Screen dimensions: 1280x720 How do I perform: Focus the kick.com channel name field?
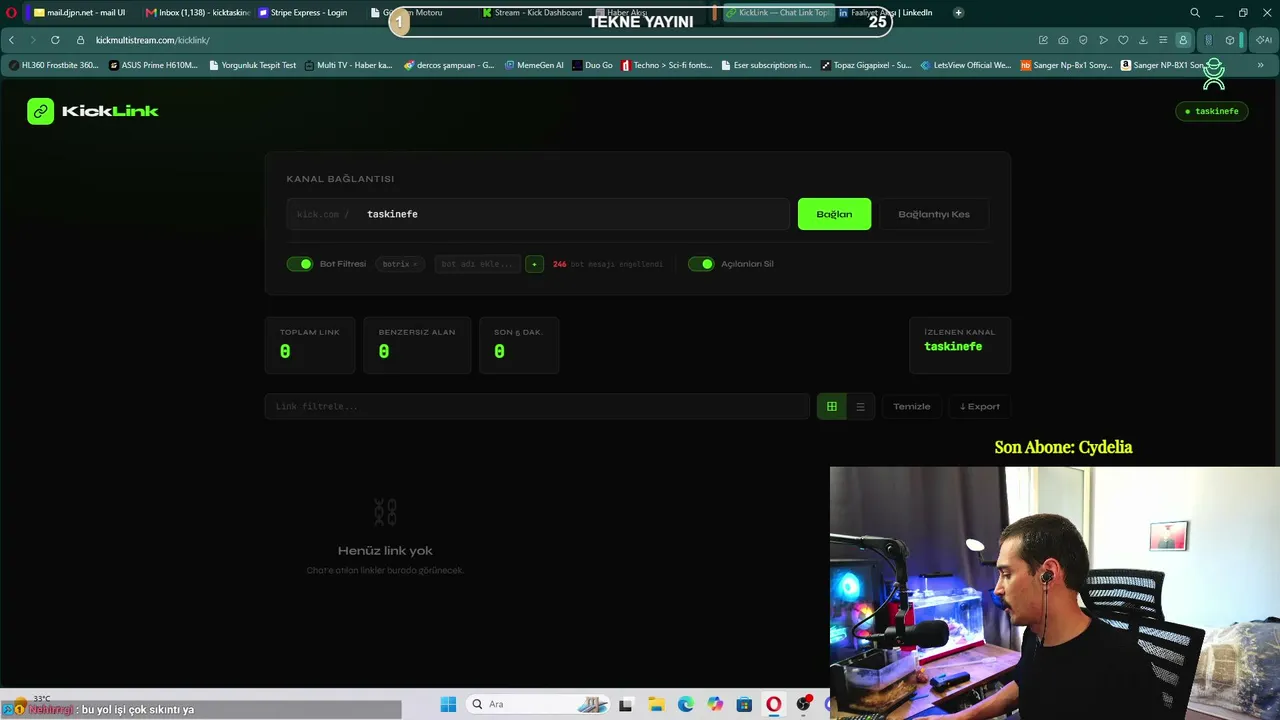(538, 214)
